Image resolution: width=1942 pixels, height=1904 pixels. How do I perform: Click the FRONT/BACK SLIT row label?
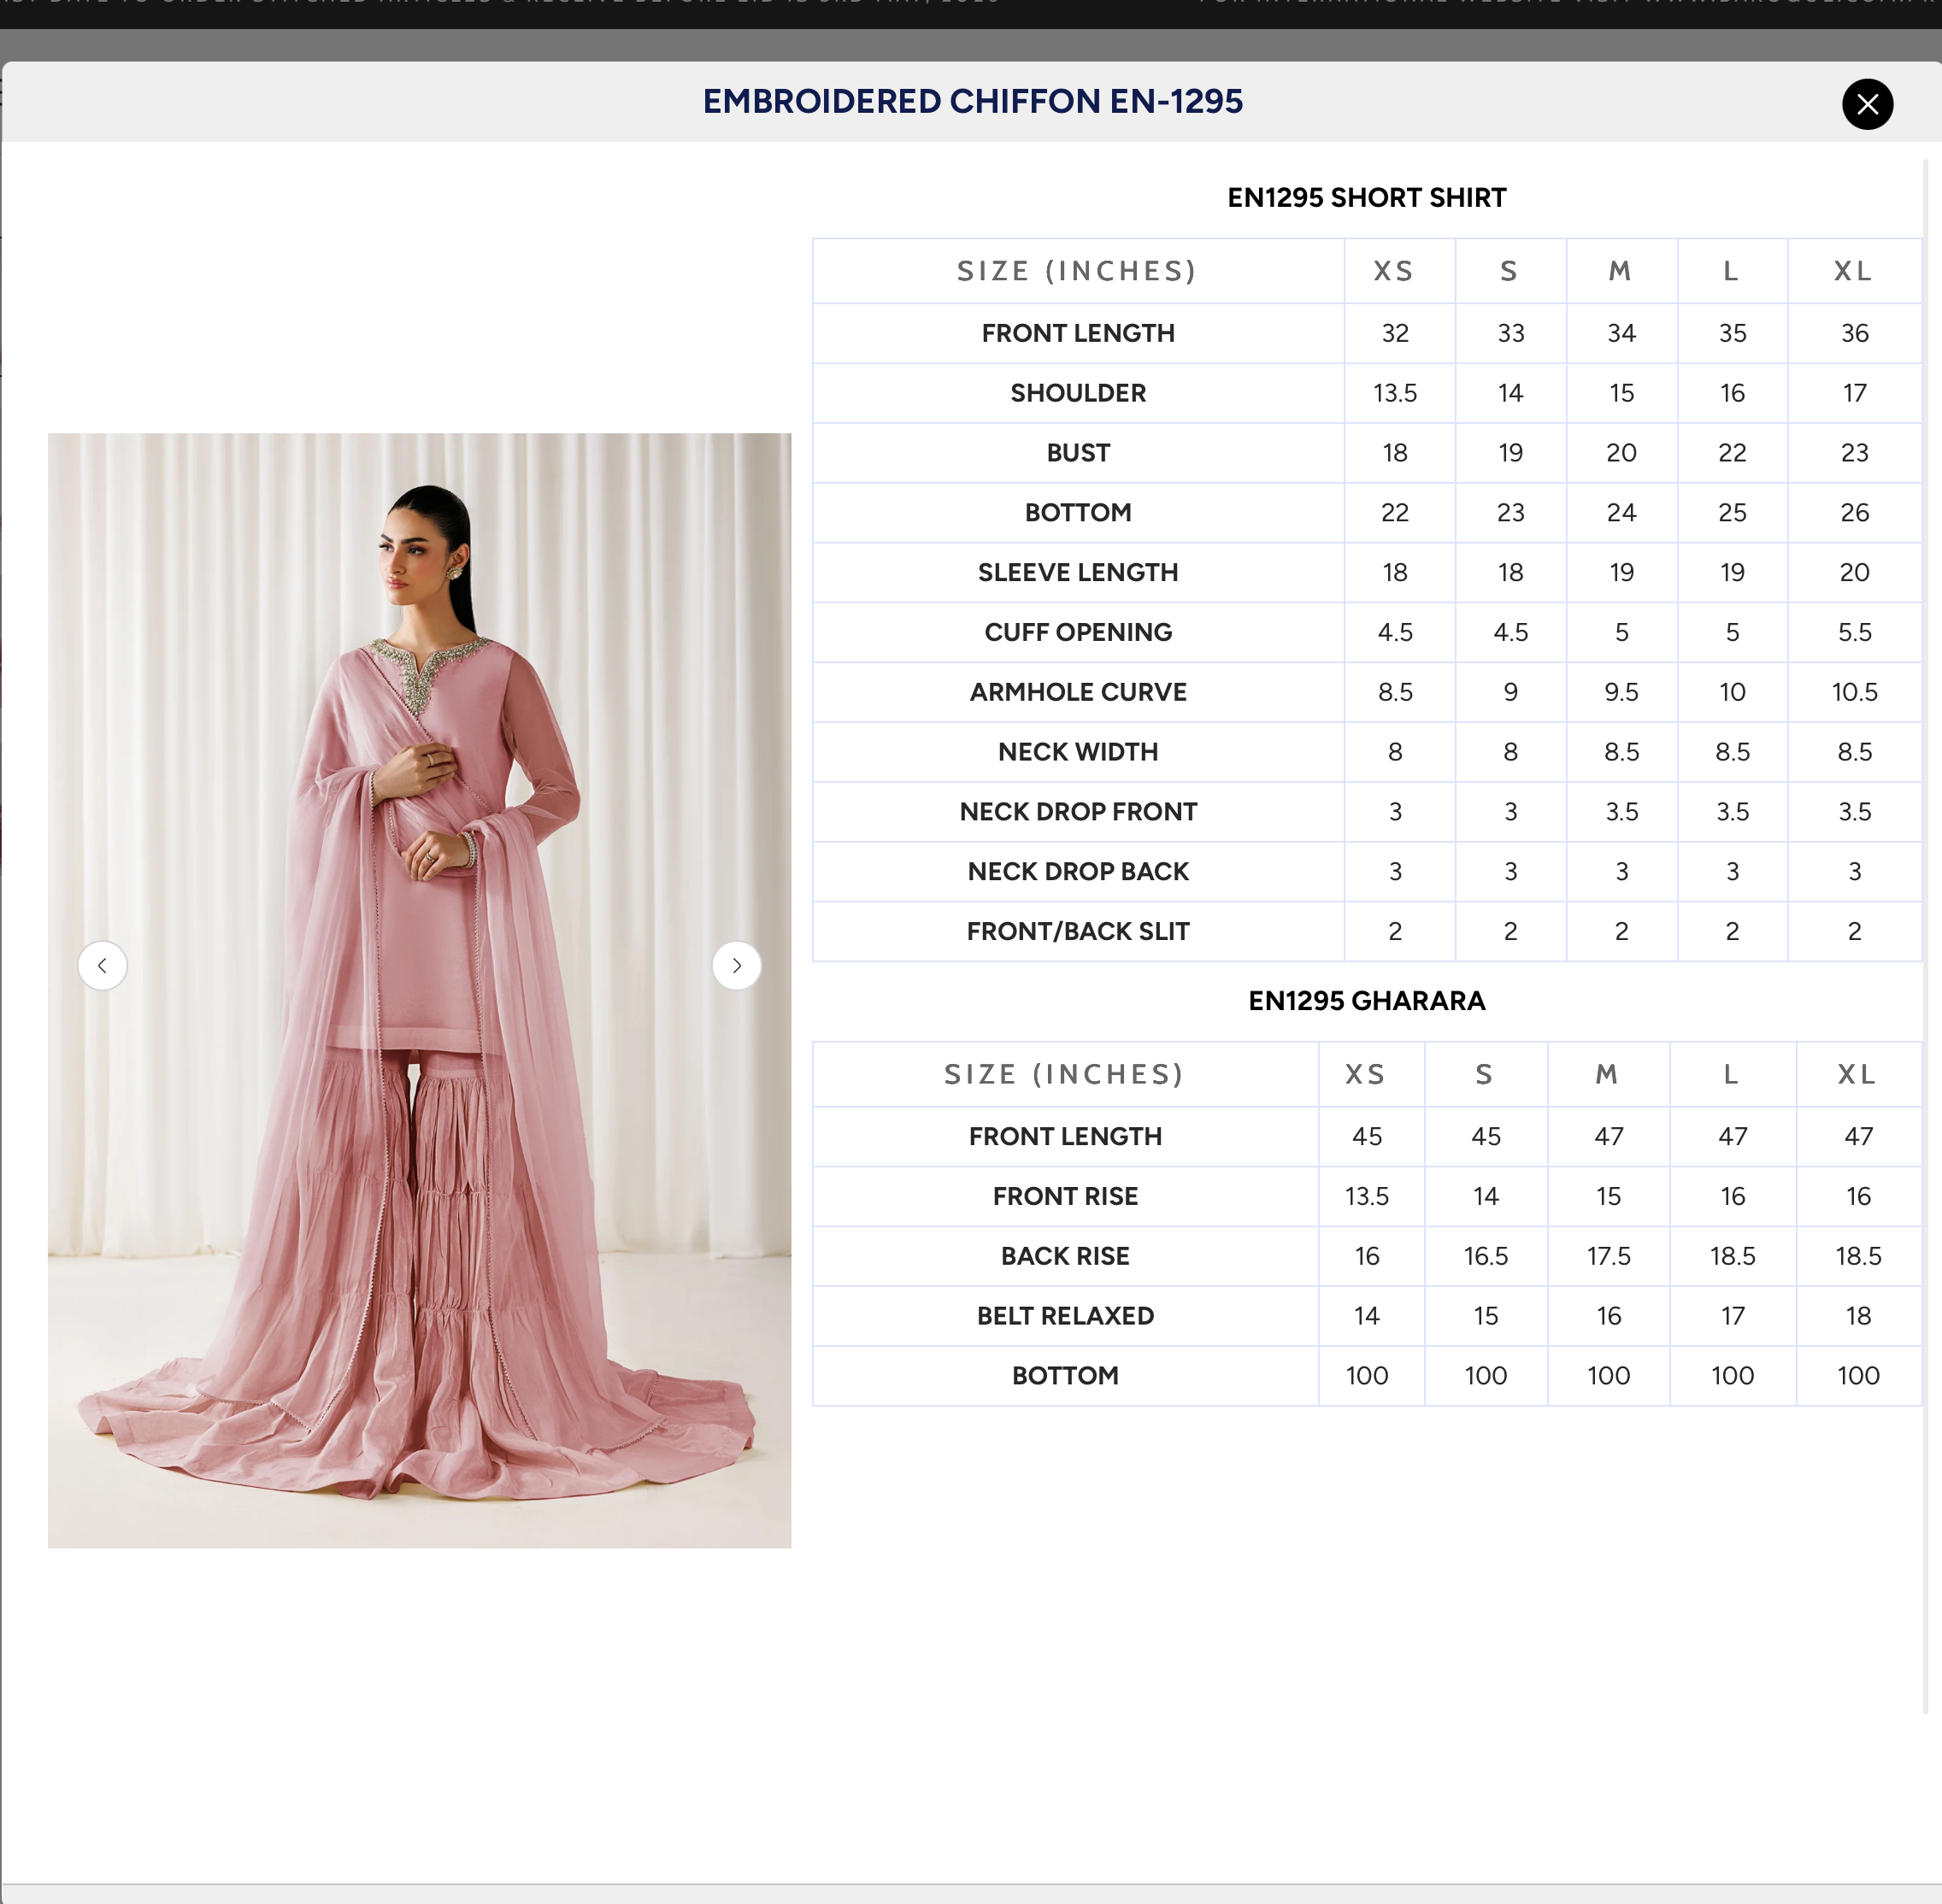tap(1078, 931)
